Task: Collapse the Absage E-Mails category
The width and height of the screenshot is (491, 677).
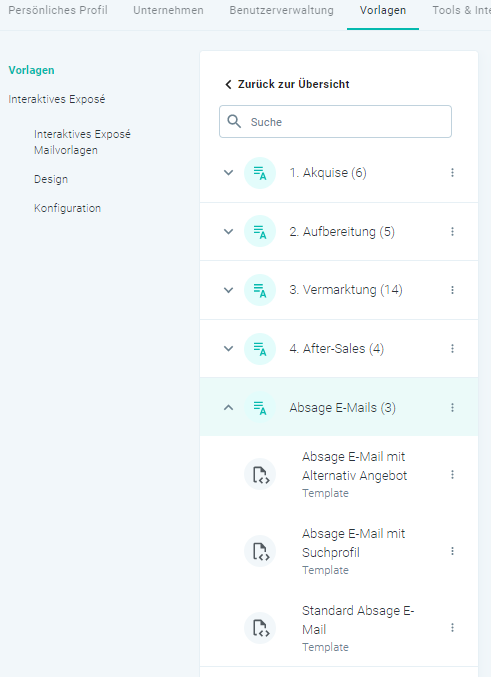Action: click(228, 408)
